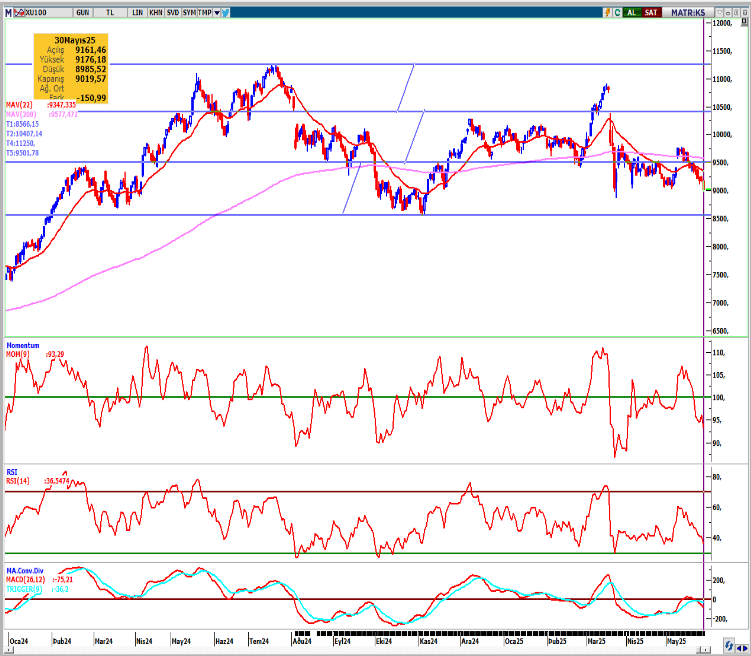The image size is (751, 656).
Task: Toggle the LIN scale button
Action: click(x=137, y=12)
